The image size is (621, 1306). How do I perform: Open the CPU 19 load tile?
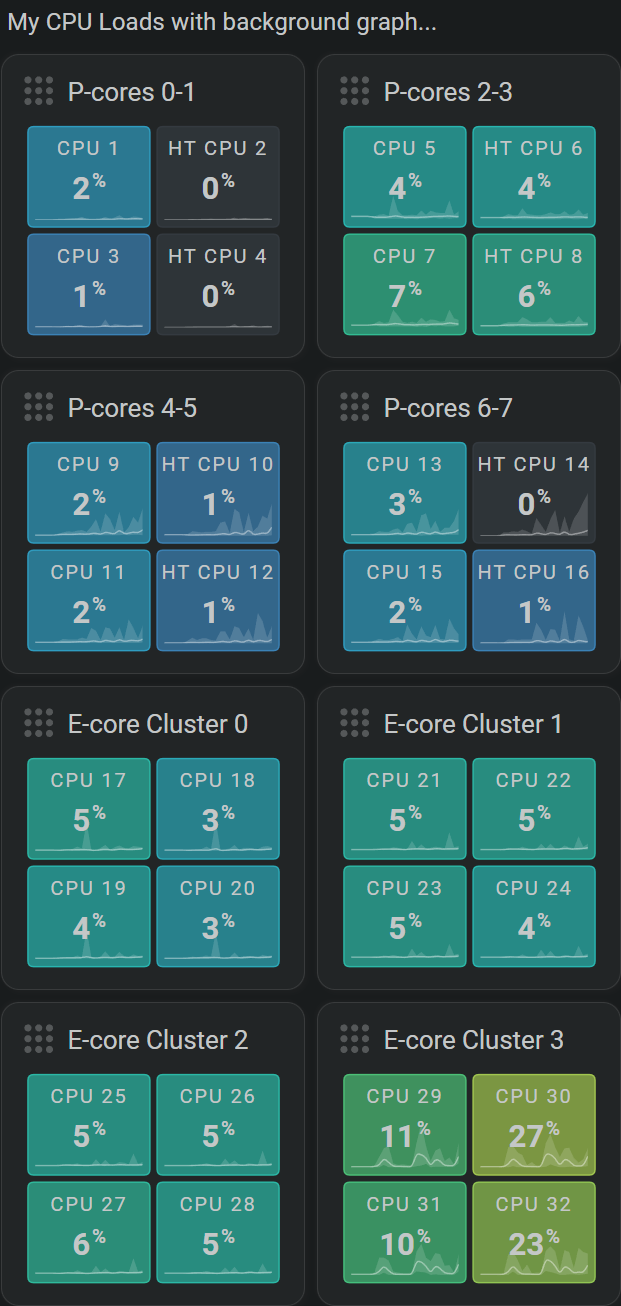click(x=89, y=916)
